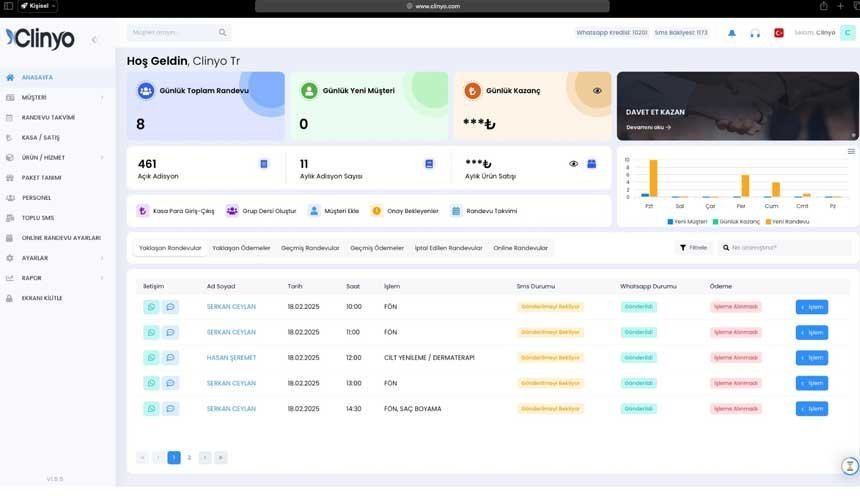Viewport: 860px width, 504px height.
Task: Click the Günlük Kazanç lira icon
Action: pos(472,90)
